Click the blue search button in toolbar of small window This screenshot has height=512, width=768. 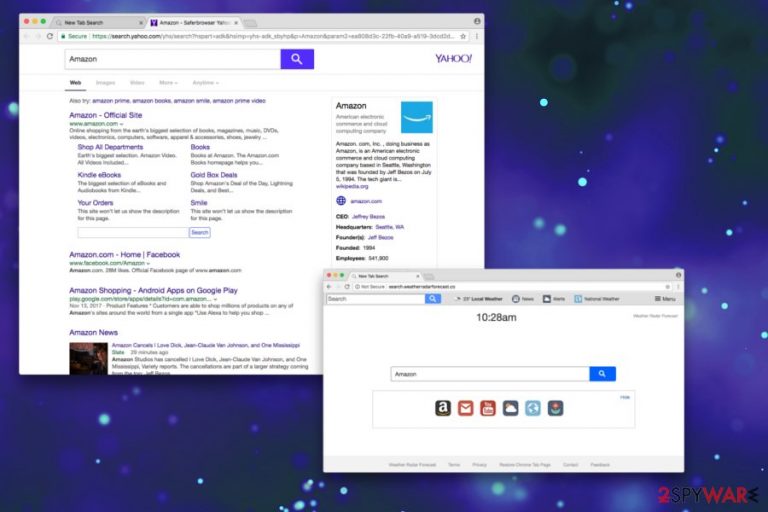432,298
